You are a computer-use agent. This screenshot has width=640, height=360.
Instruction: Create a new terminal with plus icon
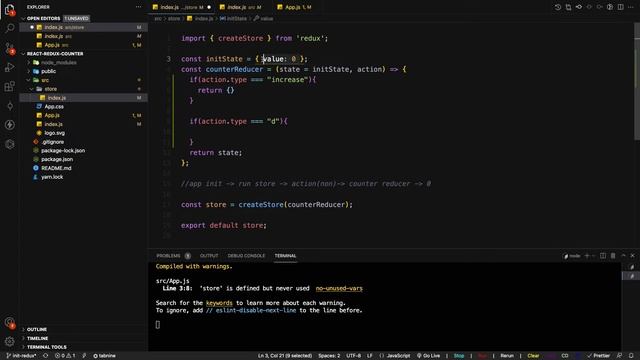pos(587,256)
